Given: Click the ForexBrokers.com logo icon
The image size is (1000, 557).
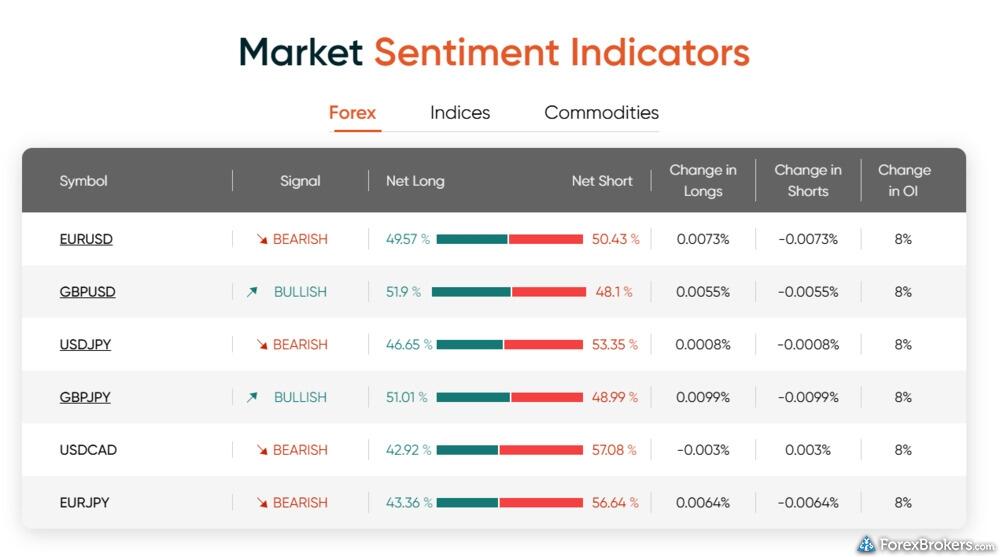Looking at the screenshot, I should pyautogui.click(x=866, y=544).
